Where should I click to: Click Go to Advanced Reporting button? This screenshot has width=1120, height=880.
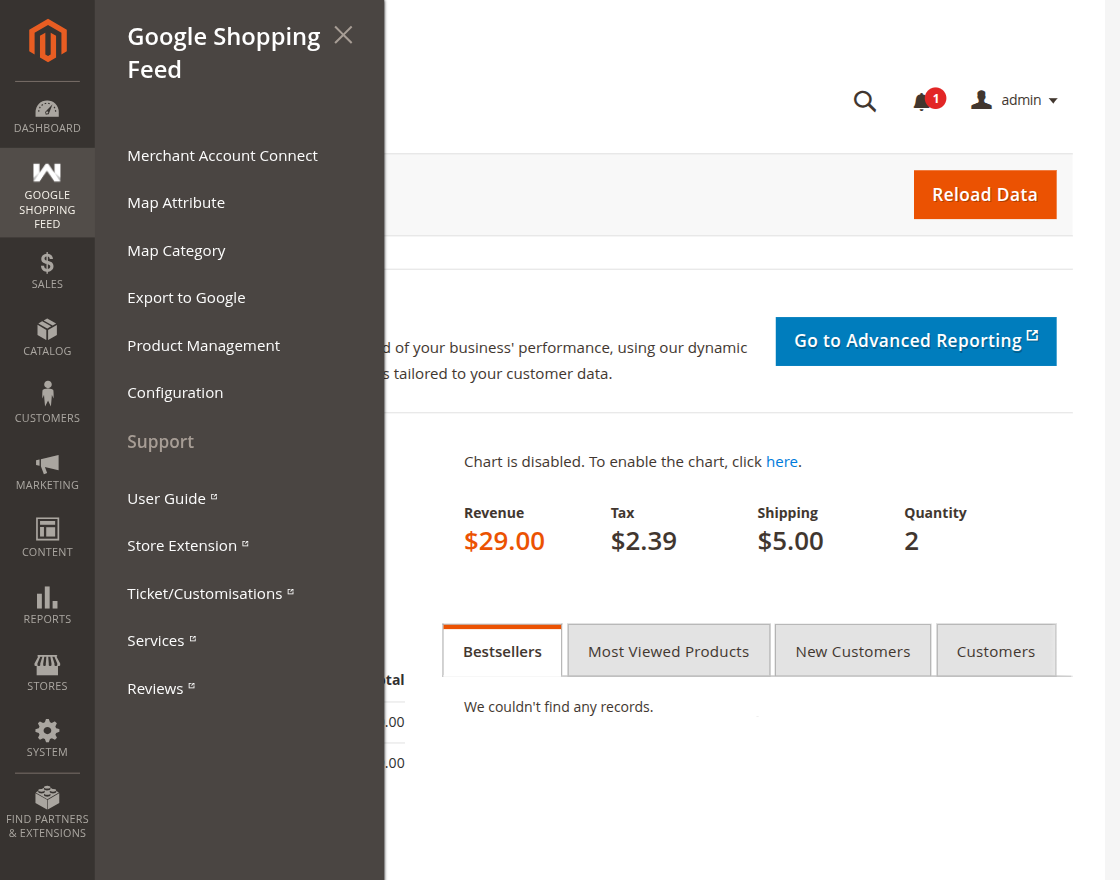coord(916,341)
